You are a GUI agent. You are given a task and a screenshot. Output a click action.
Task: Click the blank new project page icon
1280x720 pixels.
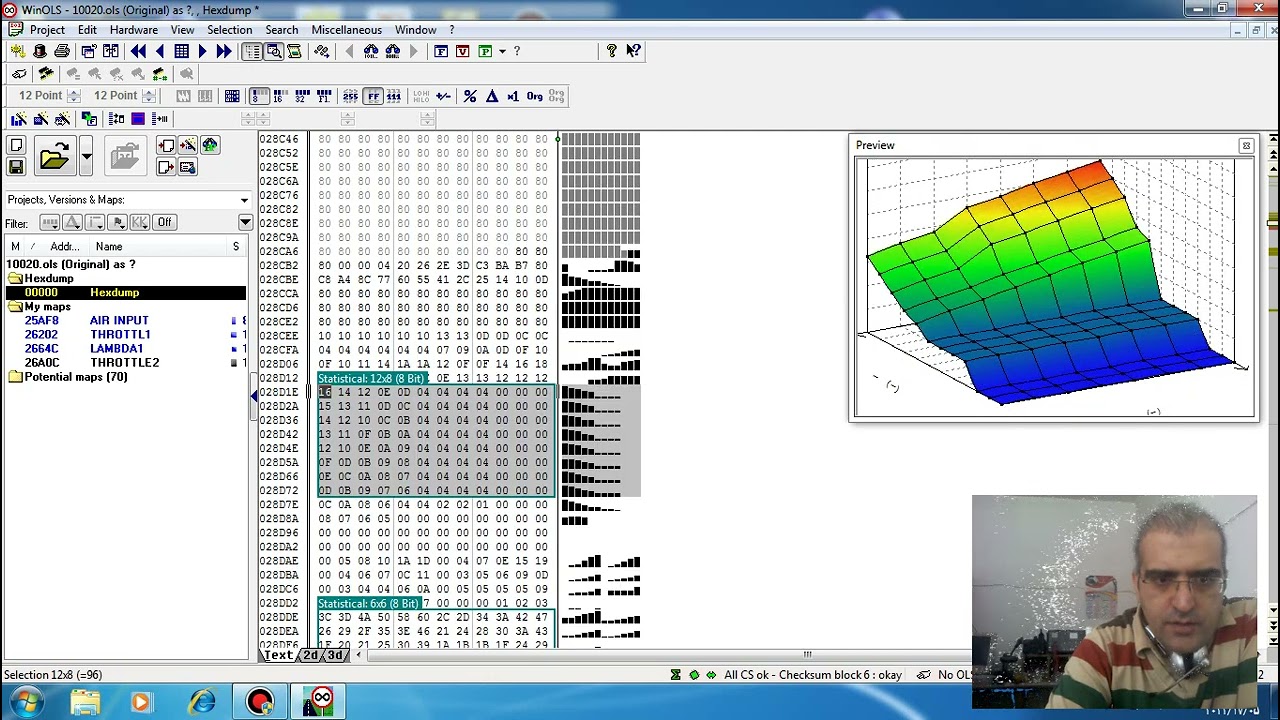(16, 145)
